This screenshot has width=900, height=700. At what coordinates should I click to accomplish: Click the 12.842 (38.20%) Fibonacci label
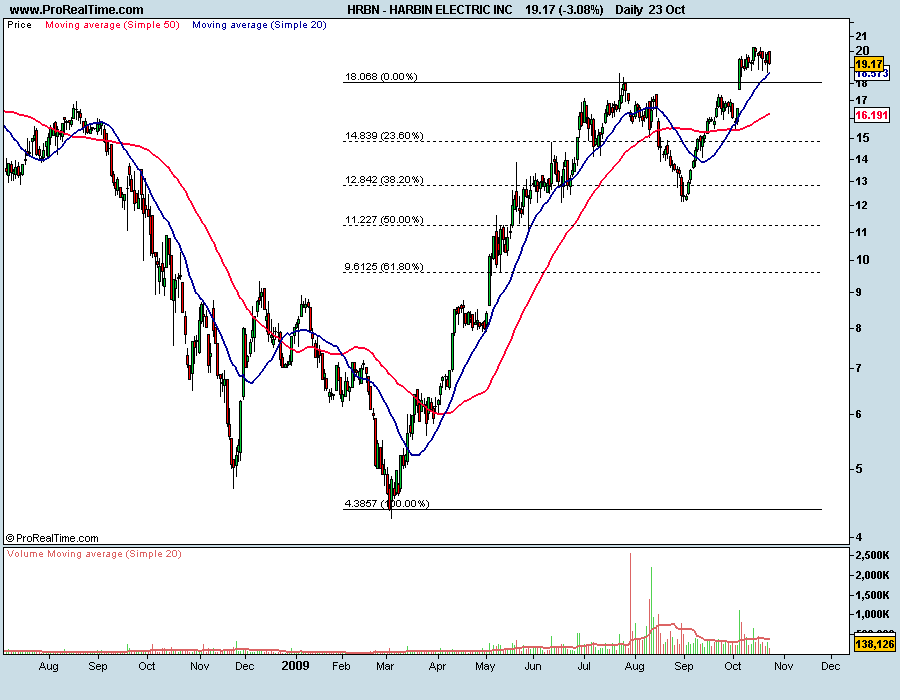point(384,180)
